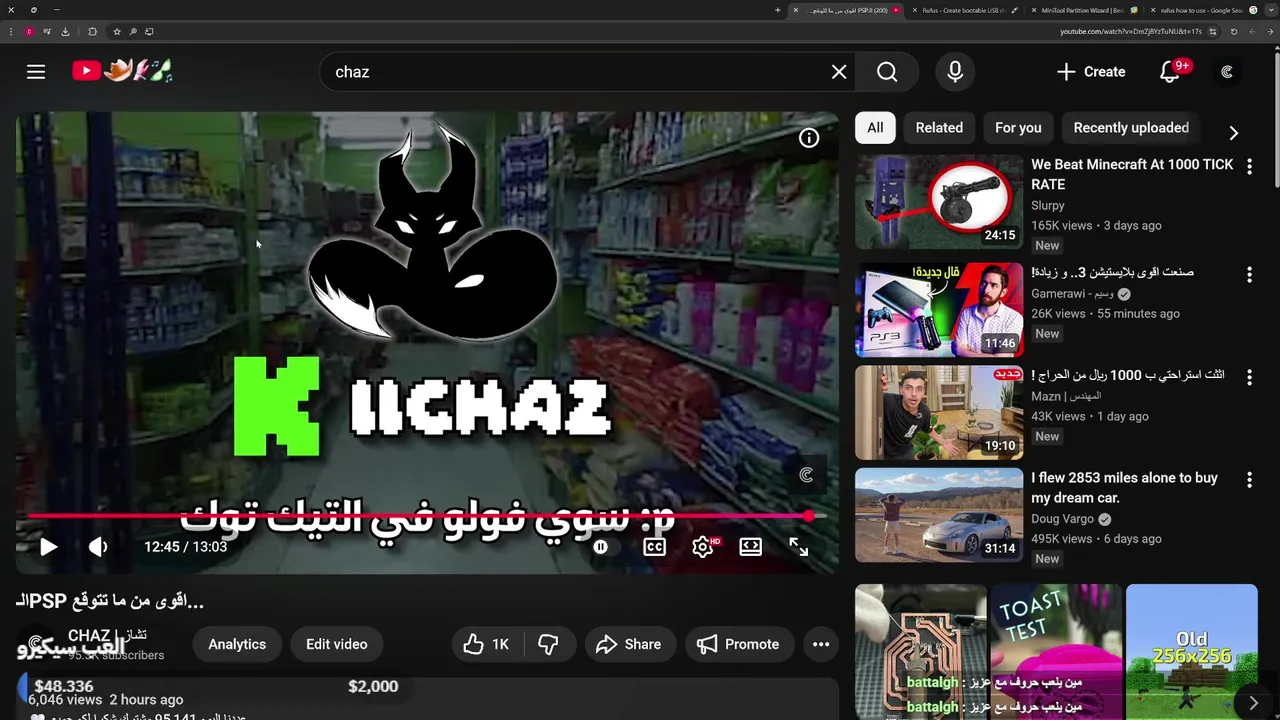Image resolution: width=1280 pixels, height=720 pixels.
Task: Like the video with thumbs up
Action: (x=487, y=645)
